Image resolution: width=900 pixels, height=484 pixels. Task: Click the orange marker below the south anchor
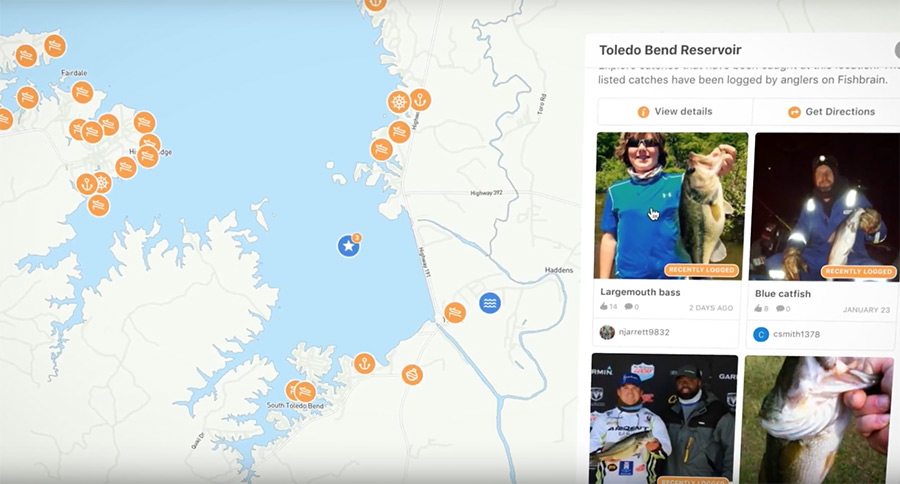[x=412, y=375]
